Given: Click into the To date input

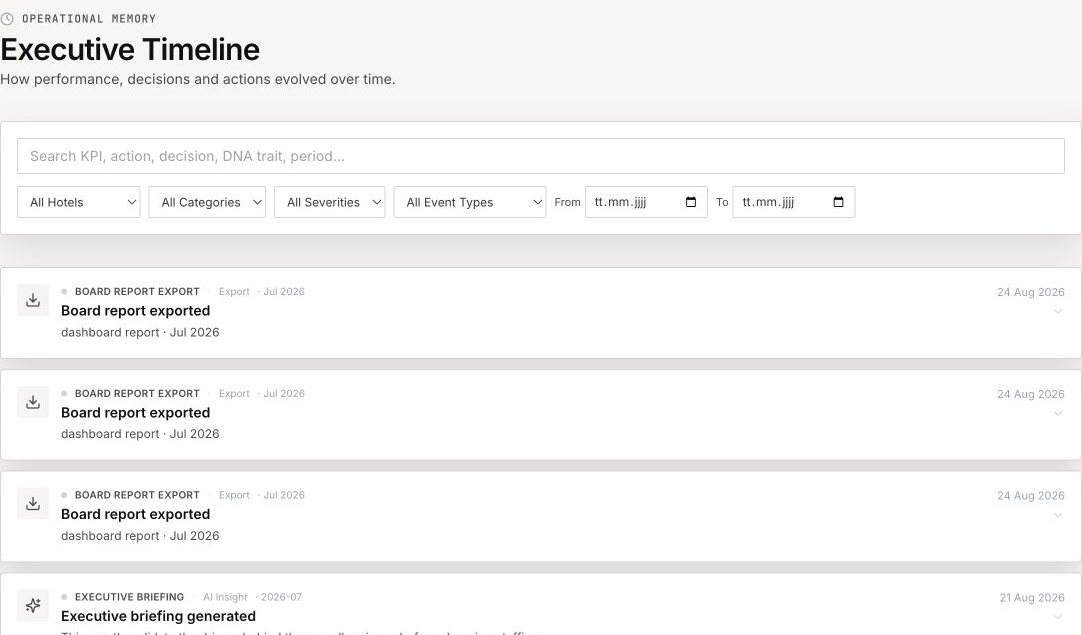Looking at the screenshot, I should [x=794, y=202].
